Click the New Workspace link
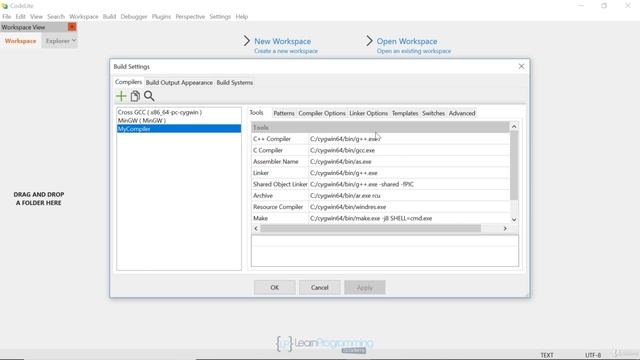 coord(282,41)
